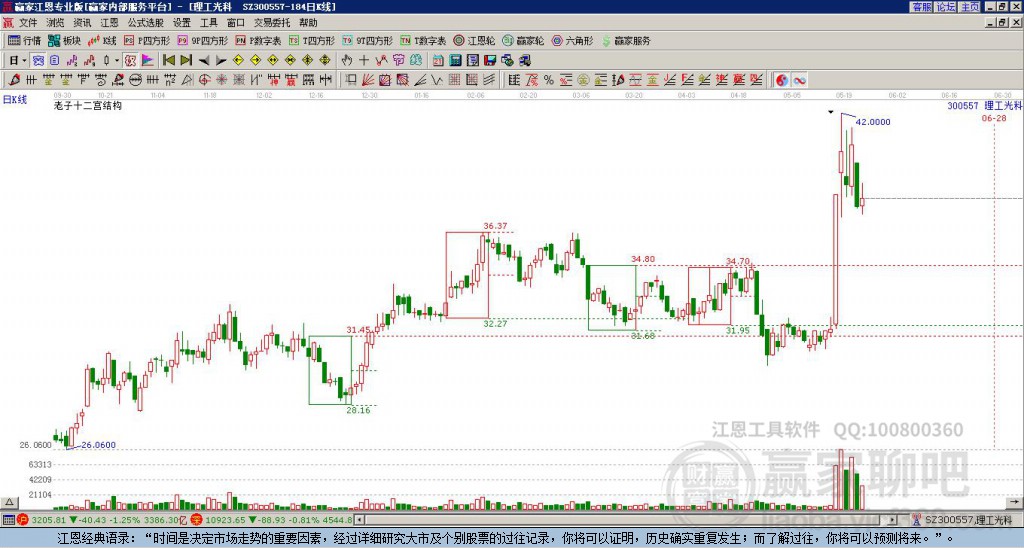Open the T数字表 tool
Viewport: 1024px width, 548px height.
[x=423, y=40]
